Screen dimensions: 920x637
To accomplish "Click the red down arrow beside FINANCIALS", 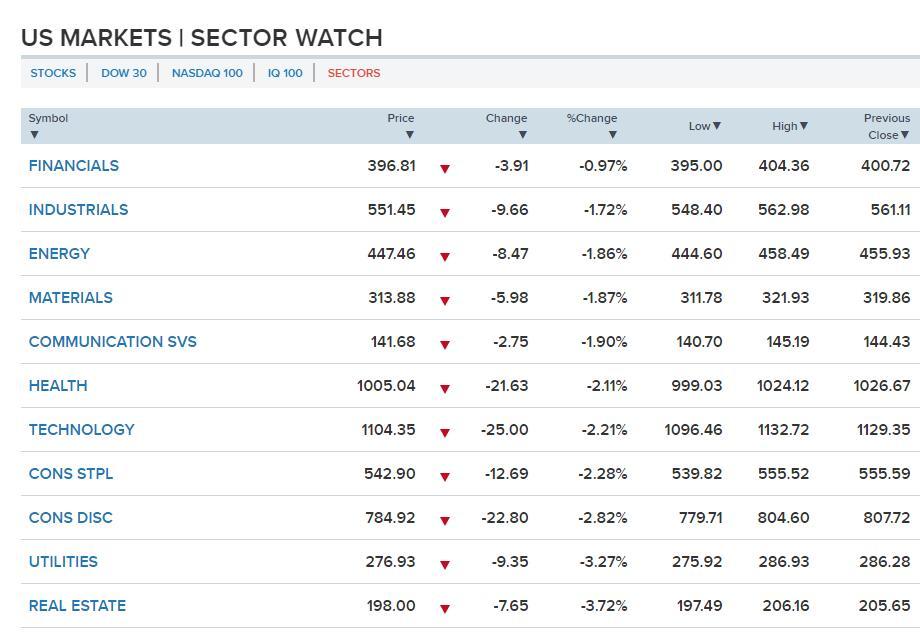I will point(445,168).
